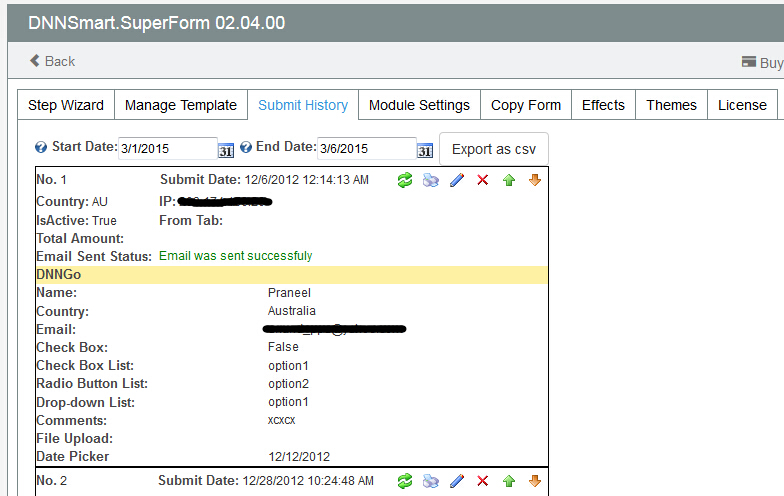This screenshot has height=496, width=784.
Task: Click the Date Picker value '12/12/2012'
Action: pos(299,456)
